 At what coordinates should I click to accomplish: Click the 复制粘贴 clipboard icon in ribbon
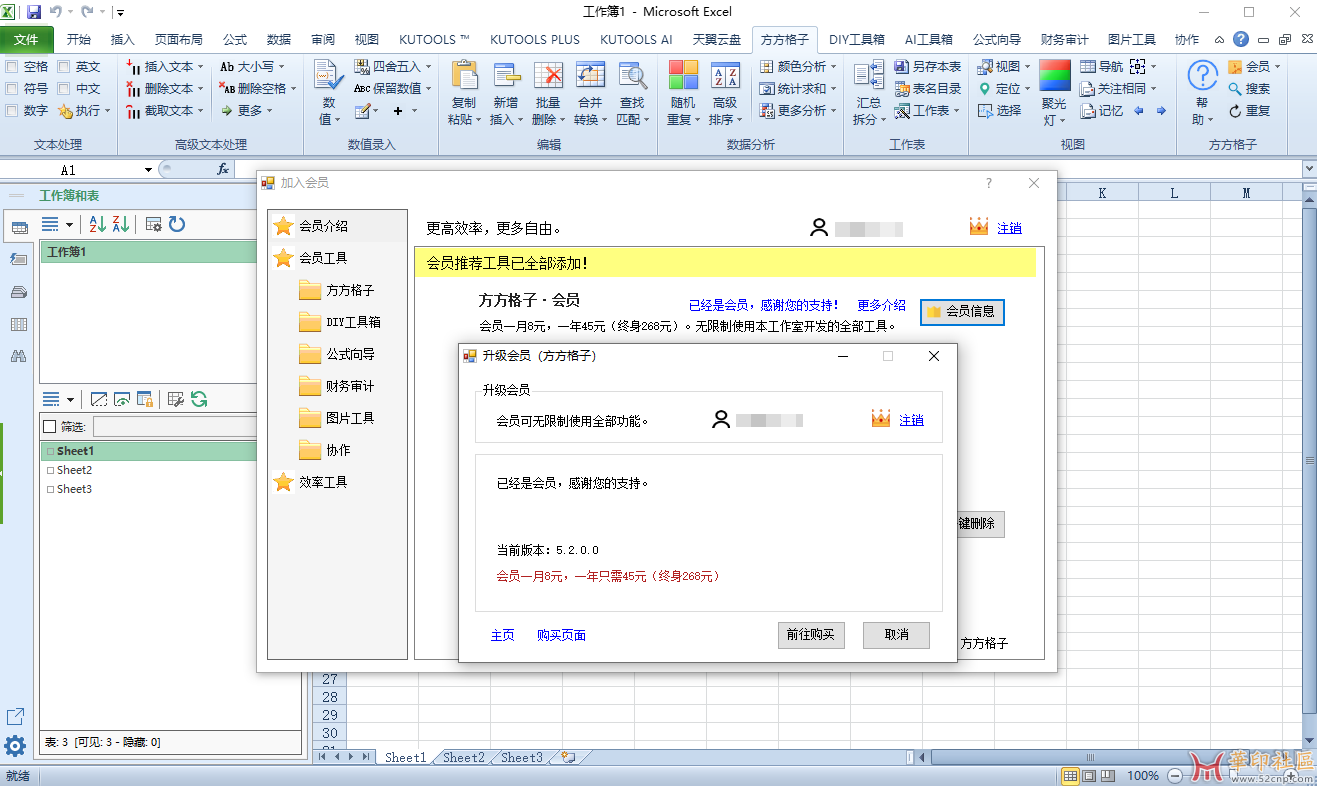(x=463, y=76)
